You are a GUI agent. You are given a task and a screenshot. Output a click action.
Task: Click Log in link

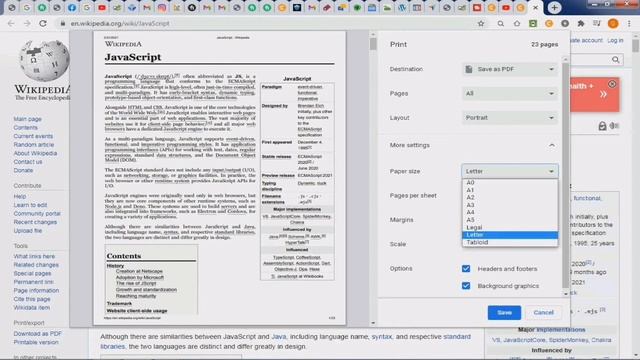click(x=615, y=40)
